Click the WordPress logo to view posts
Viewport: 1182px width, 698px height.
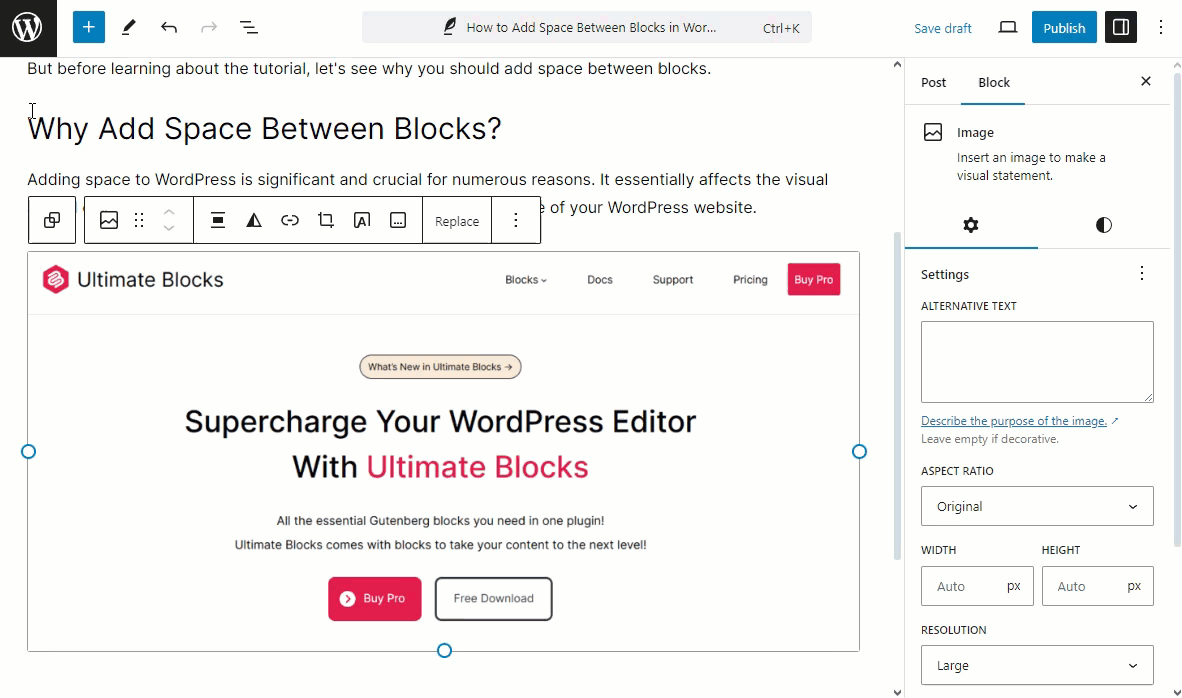point(28,28)
